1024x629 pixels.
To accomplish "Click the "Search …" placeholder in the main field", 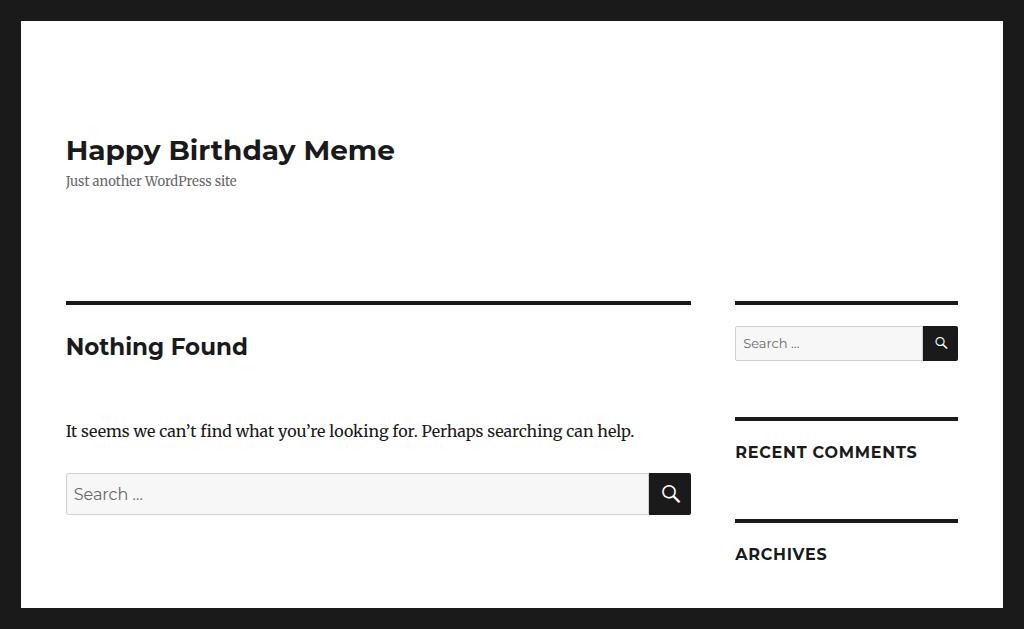I will coord(108,494).
